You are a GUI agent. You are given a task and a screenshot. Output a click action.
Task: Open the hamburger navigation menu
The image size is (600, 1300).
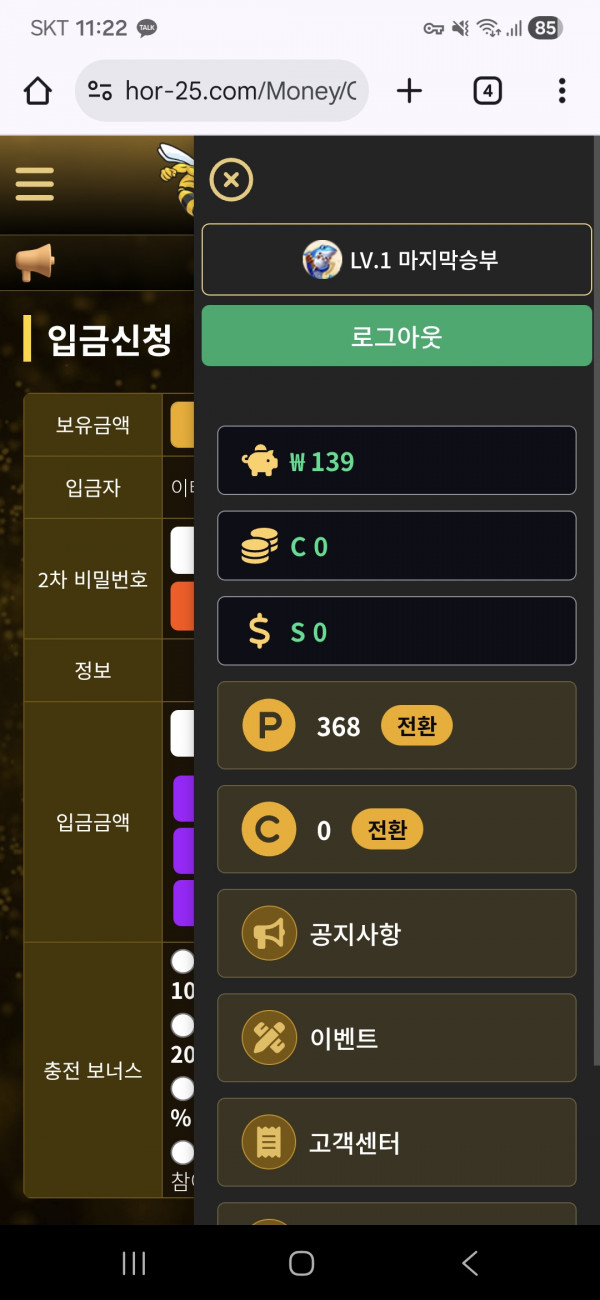tap(34, 183)
